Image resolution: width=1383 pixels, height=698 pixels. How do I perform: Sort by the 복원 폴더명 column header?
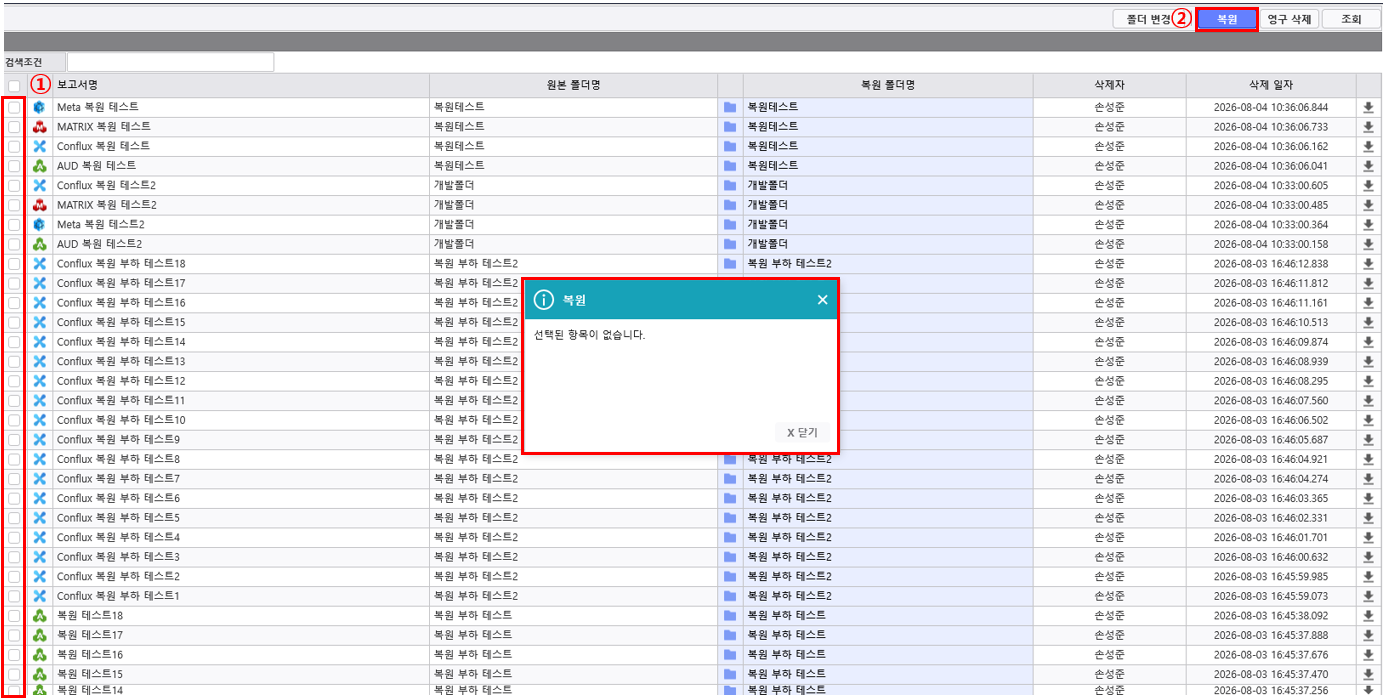click(888, 85)
